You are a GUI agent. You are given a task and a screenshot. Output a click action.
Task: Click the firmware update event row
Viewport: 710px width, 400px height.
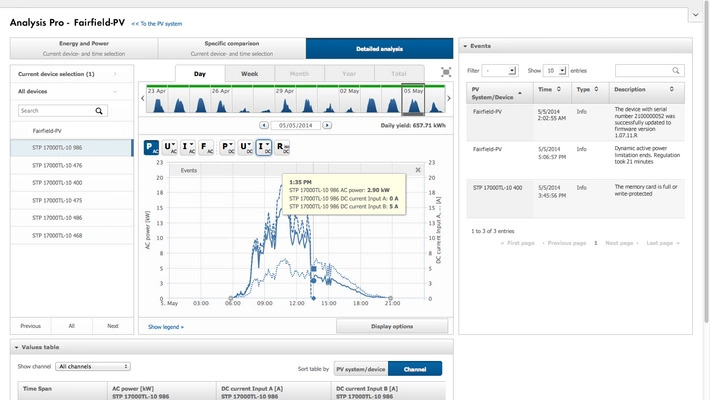[x=576, y=123]
